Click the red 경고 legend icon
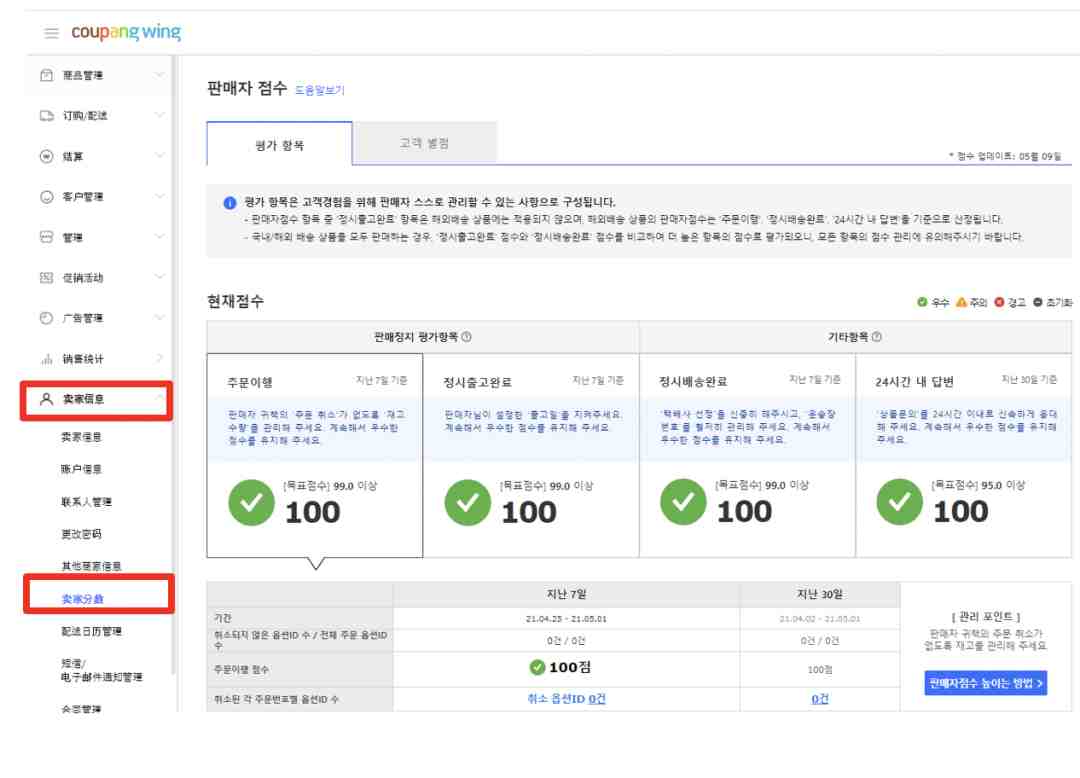 [999, 302]
